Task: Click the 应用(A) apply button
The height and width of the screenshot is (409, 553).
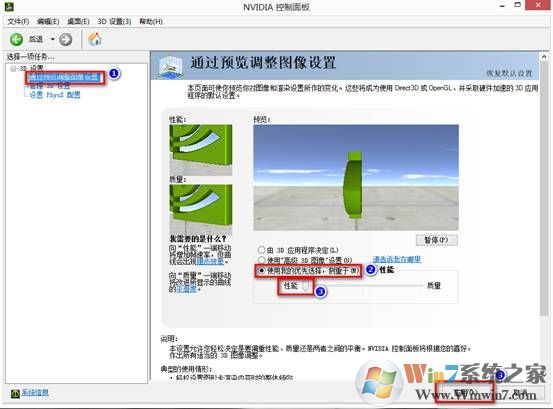Action: [464, 392]
